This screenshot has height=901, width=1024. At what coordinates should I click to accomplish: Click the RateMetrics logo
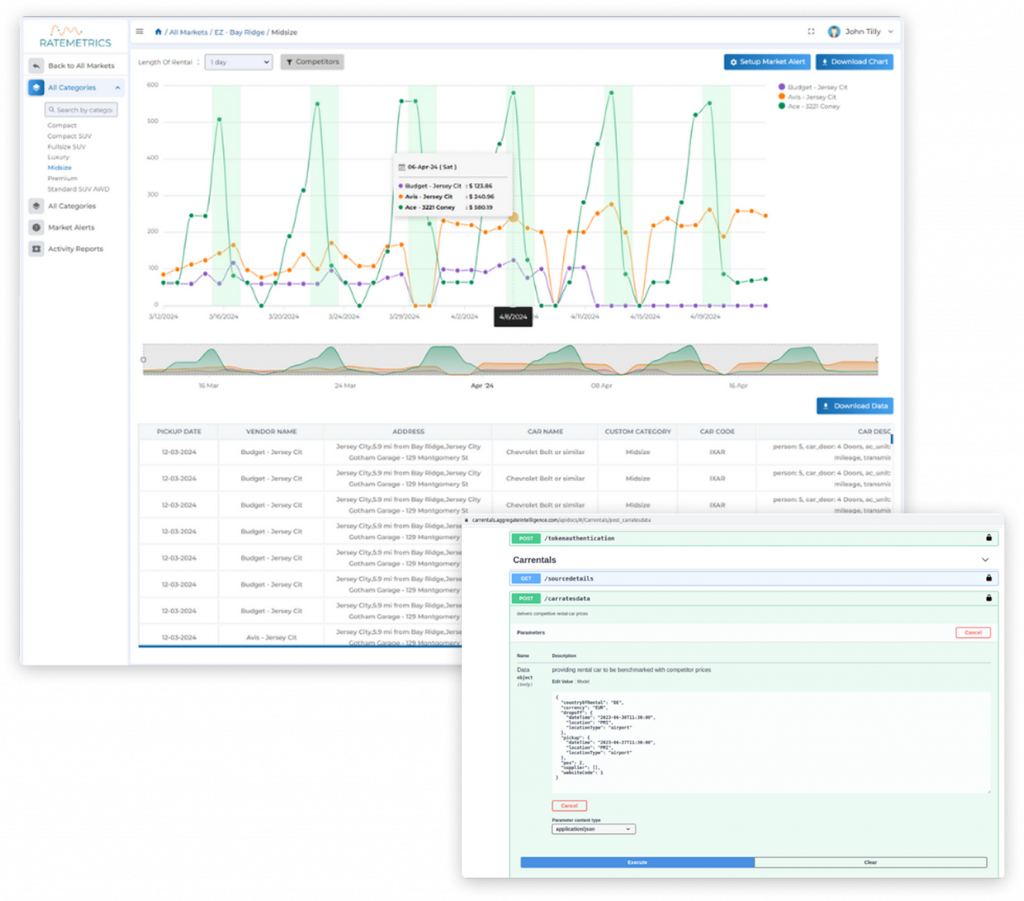[x=75, y=37]
